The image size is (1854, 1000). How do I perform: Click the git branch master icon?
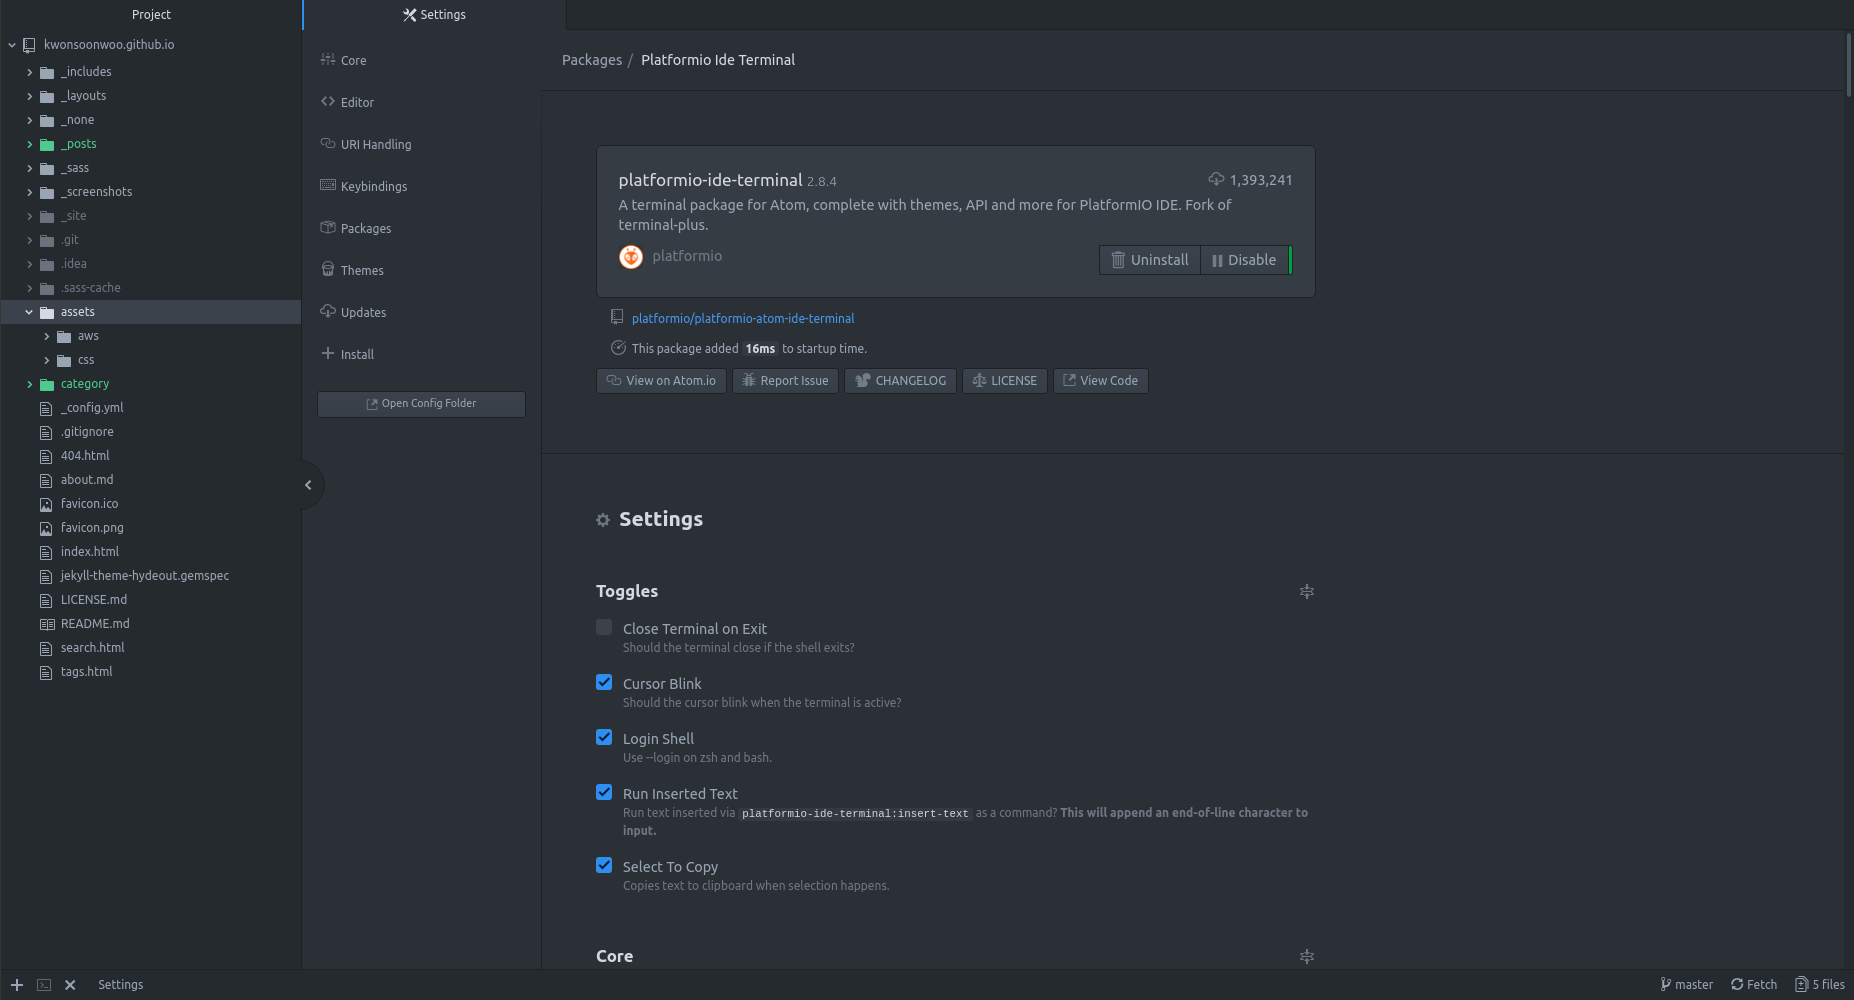tap(1665, 985)
